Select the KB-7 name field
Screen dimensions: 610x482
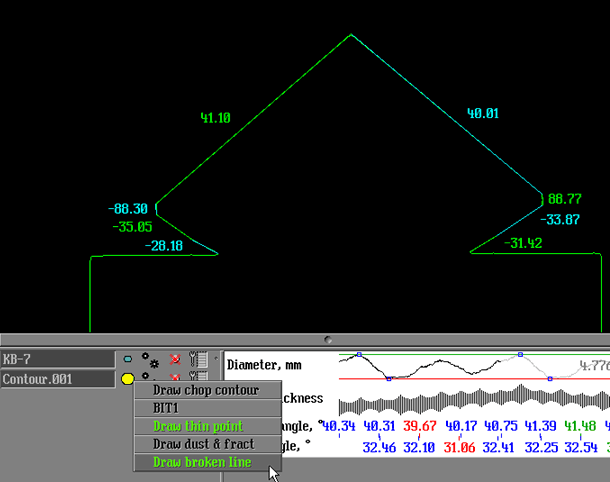point(57,359)
